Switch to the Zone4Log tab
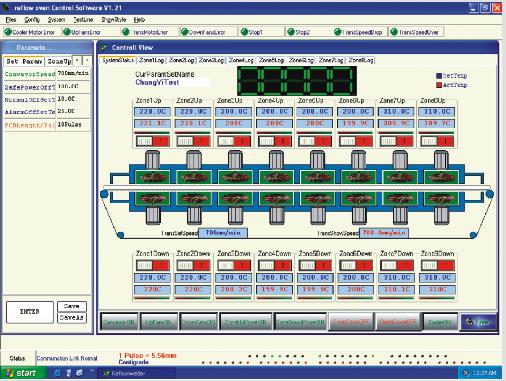The width and height of the screenshot is (506, 381). (241, 60)
